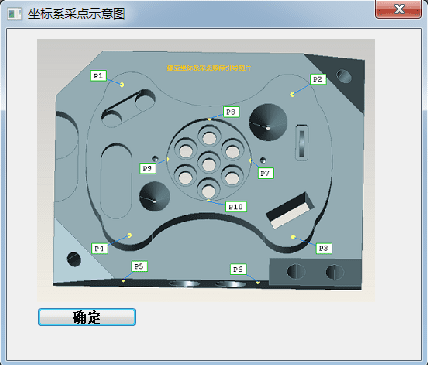The image size is (428, 365).
Task: Click the P6 label at bottom center
Action: (x=238, y=269)
